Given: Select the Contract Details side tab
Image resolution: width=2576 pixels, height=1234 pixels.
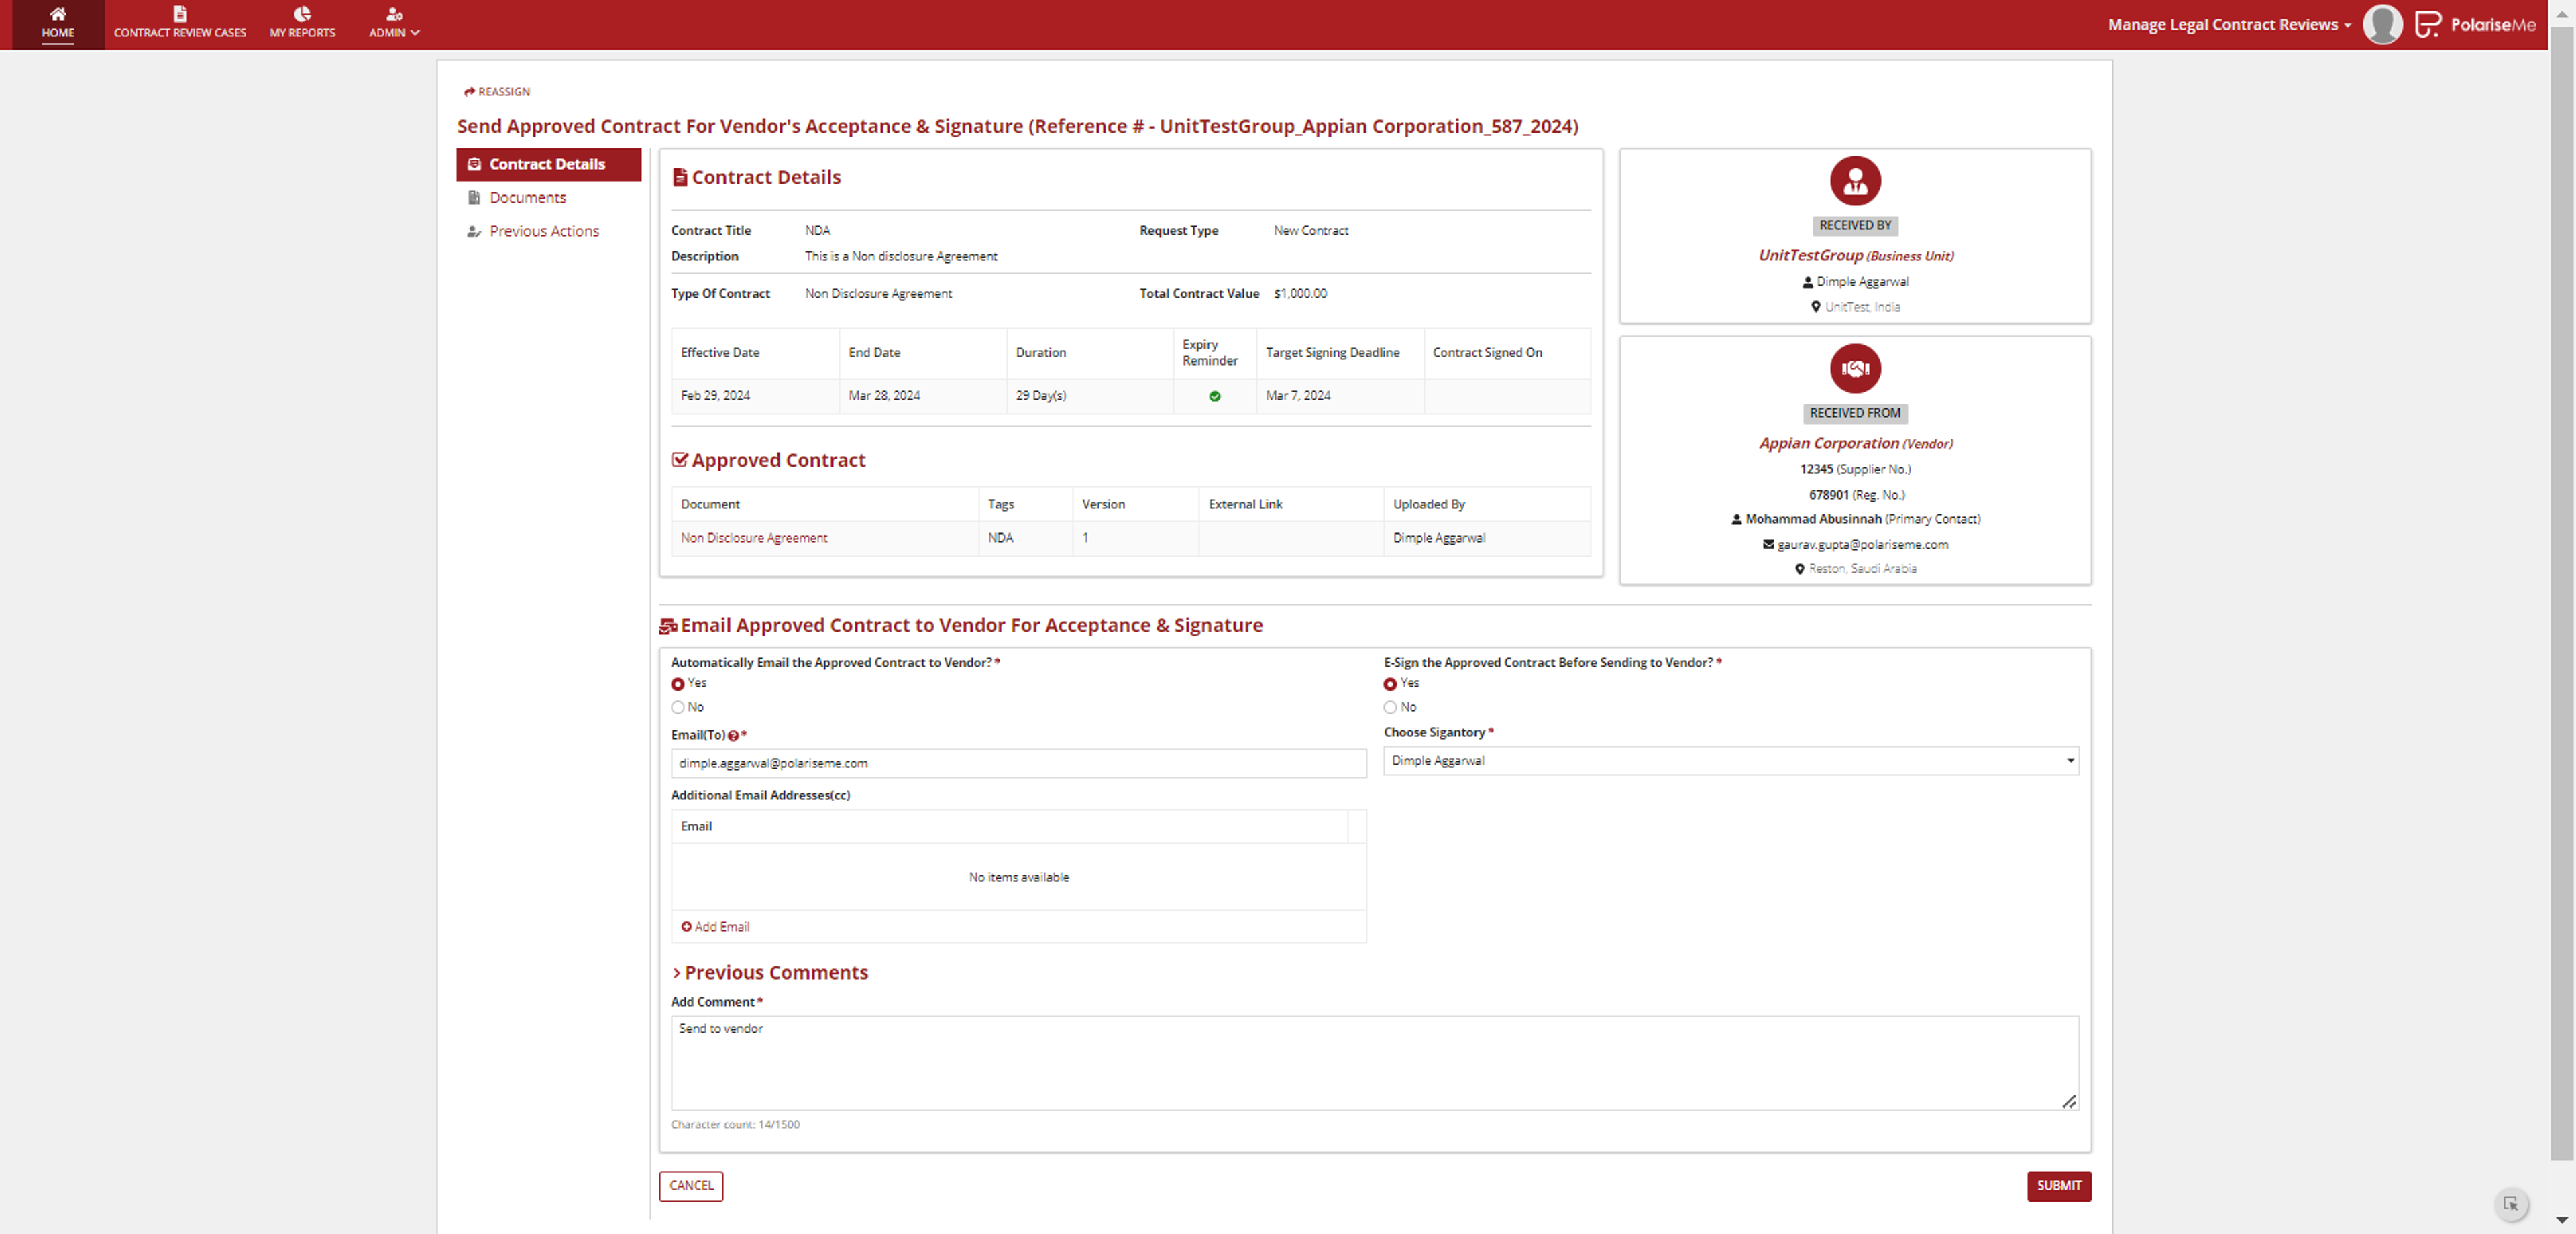Looking at the screenshot, I should [x=548, y=164].
